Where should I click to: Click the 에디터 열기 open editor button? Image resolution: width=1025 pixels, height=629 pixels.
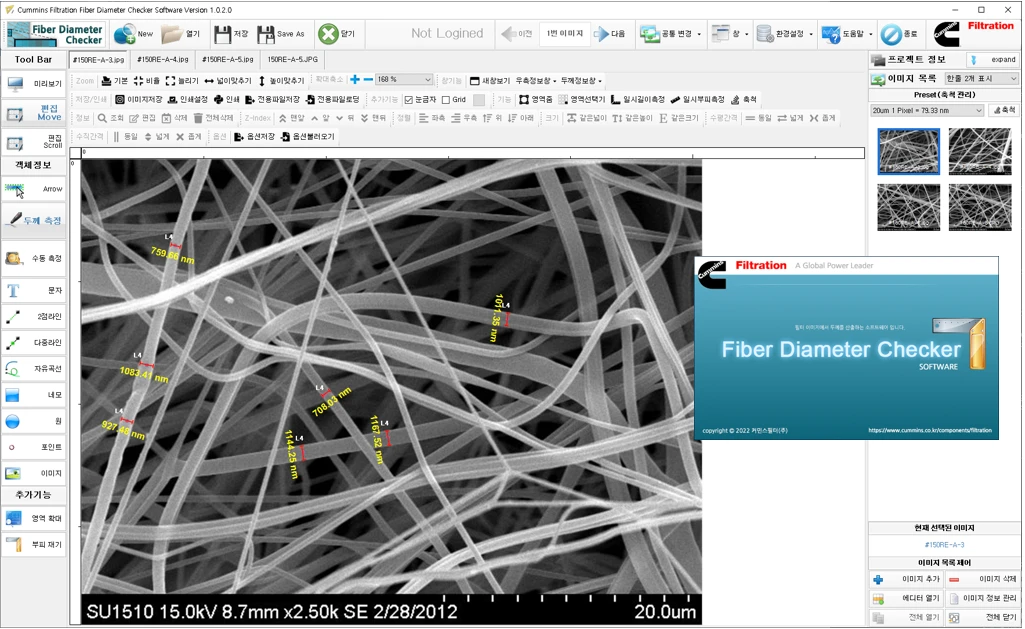point(906,598)
